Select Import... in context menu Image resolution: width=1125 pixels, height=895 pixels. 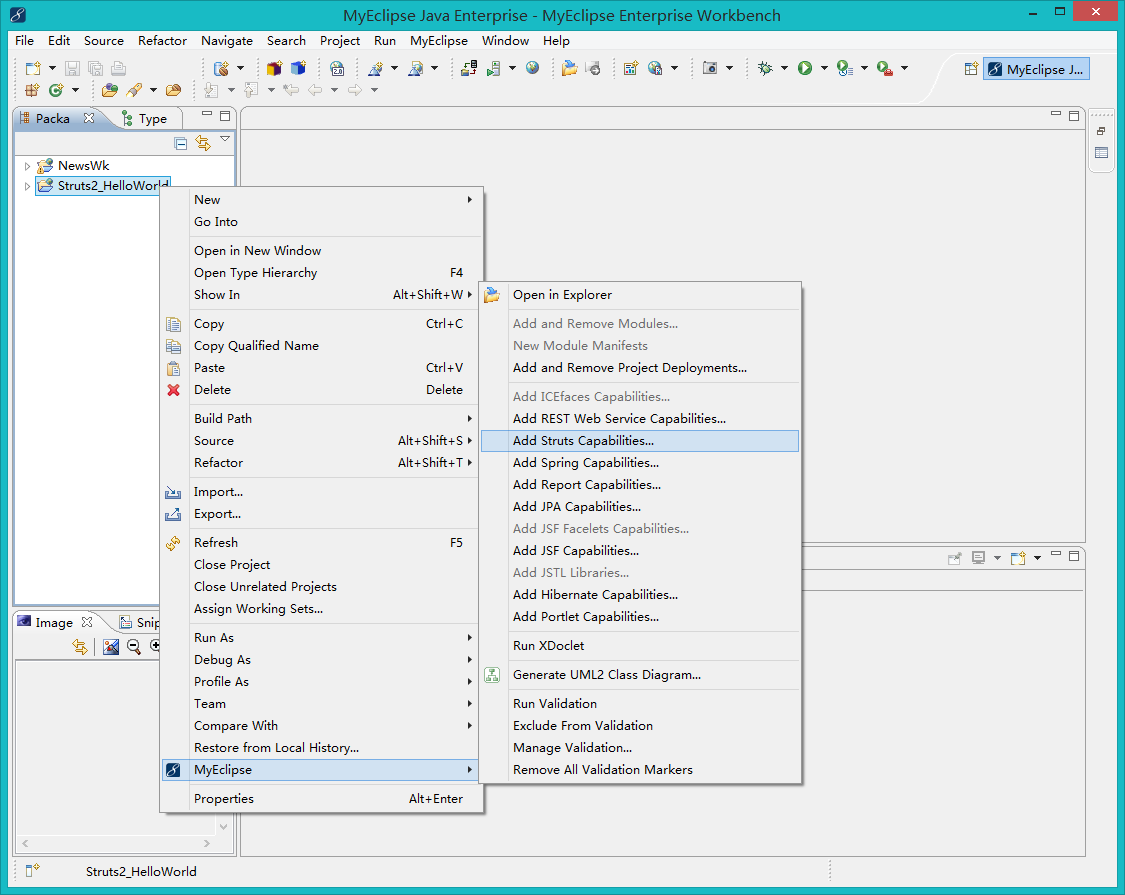pos(321,492)
